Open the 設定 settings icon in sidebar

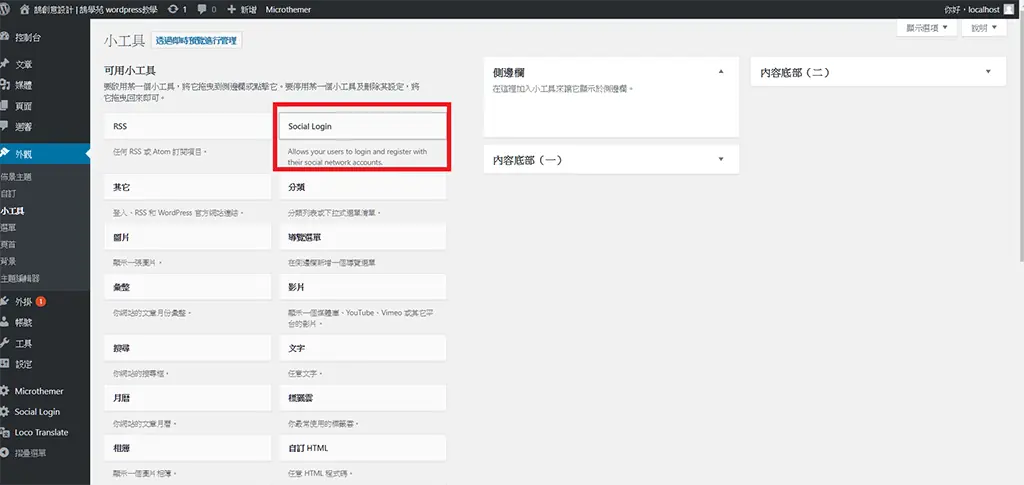point(5,364)
